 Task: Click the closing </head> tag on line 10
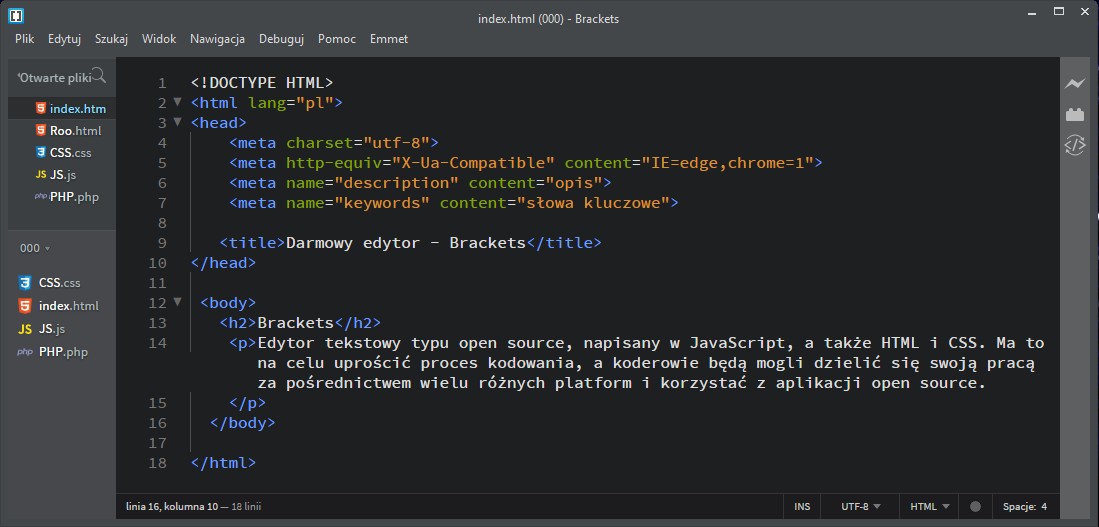(x=224, y=264)
